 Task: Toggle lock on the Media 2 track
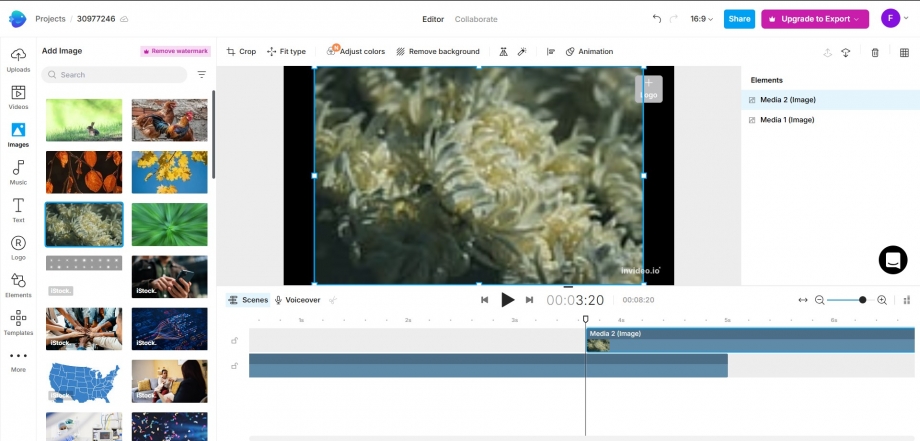[235, 341]
